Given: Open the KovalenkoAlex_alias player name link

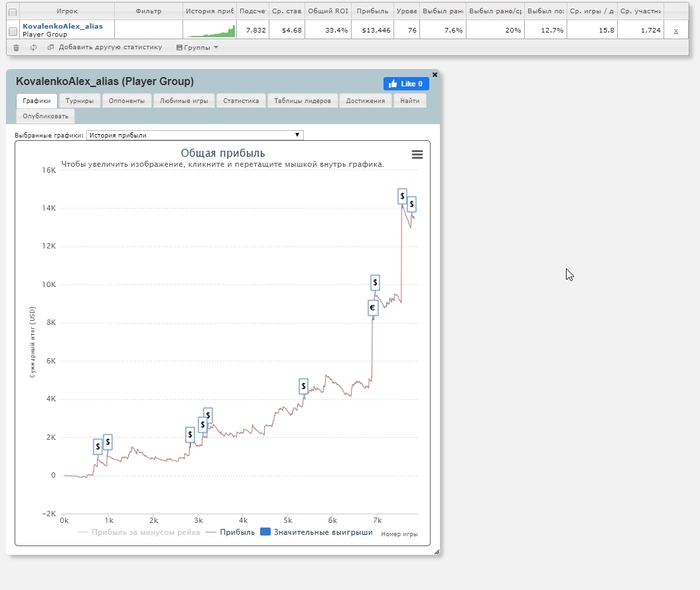Looking at the screenshot, I should 62,26.
